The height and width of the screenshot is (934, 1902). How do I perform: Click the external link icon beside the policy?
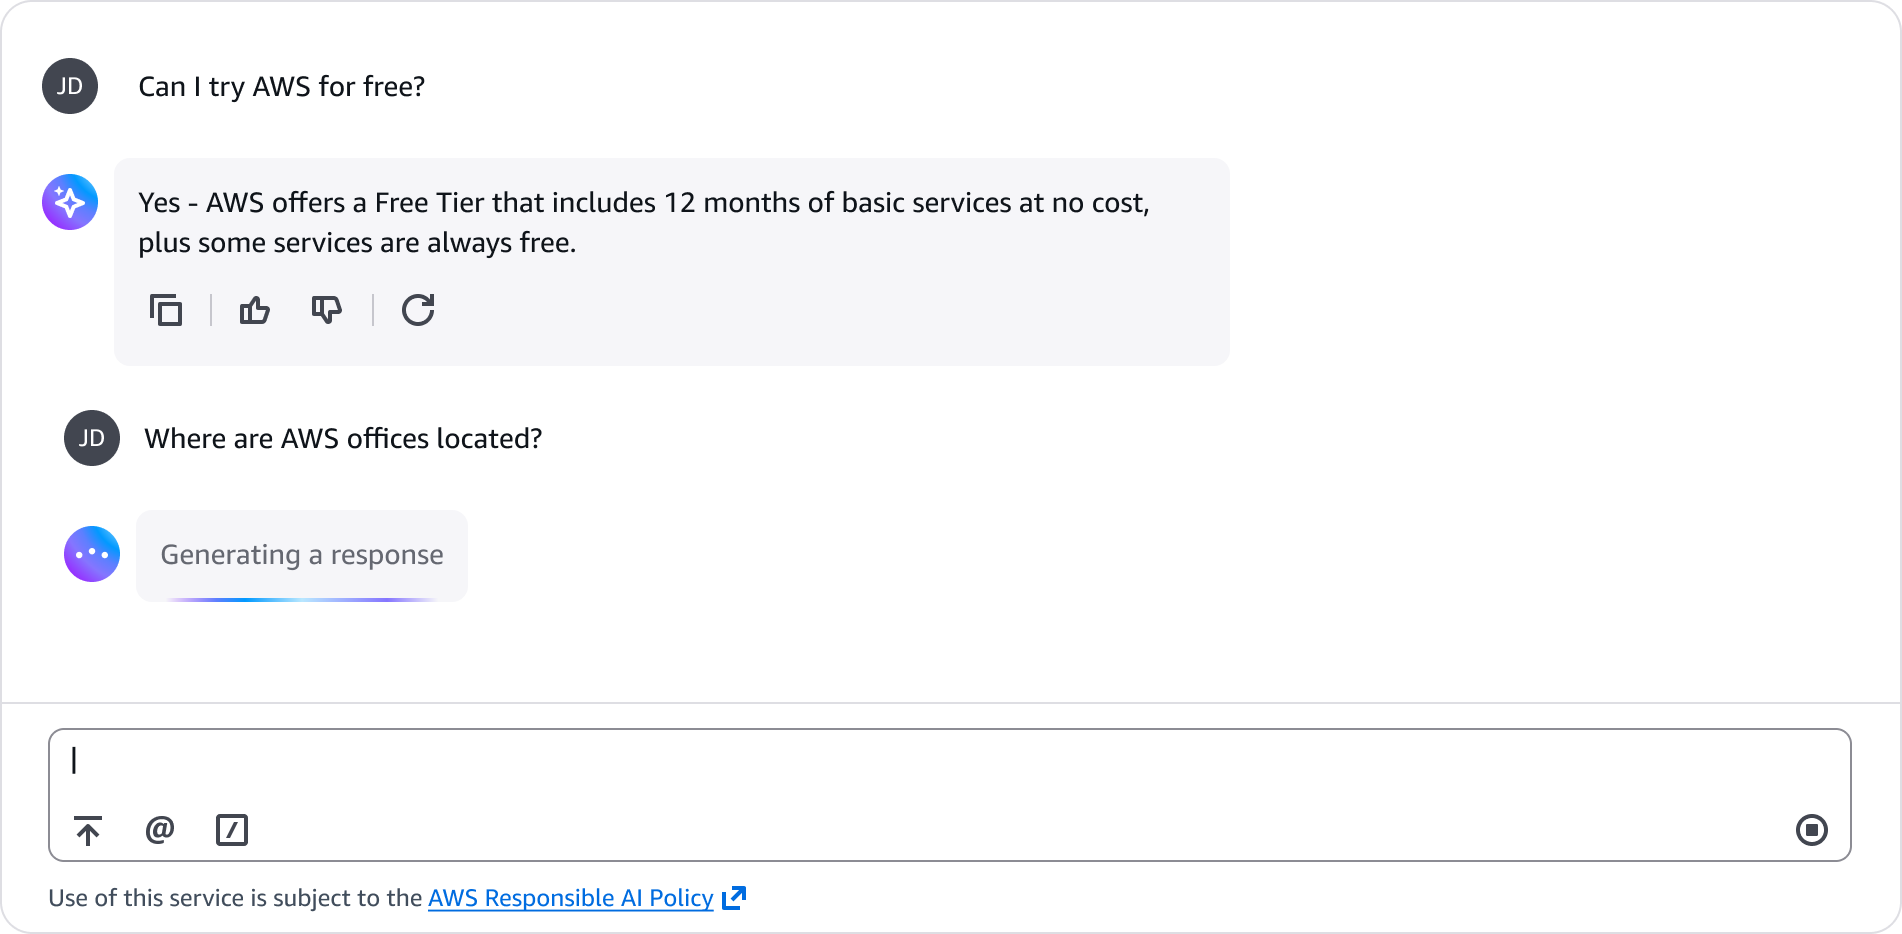pyautogui.click(x=734, y=897)
